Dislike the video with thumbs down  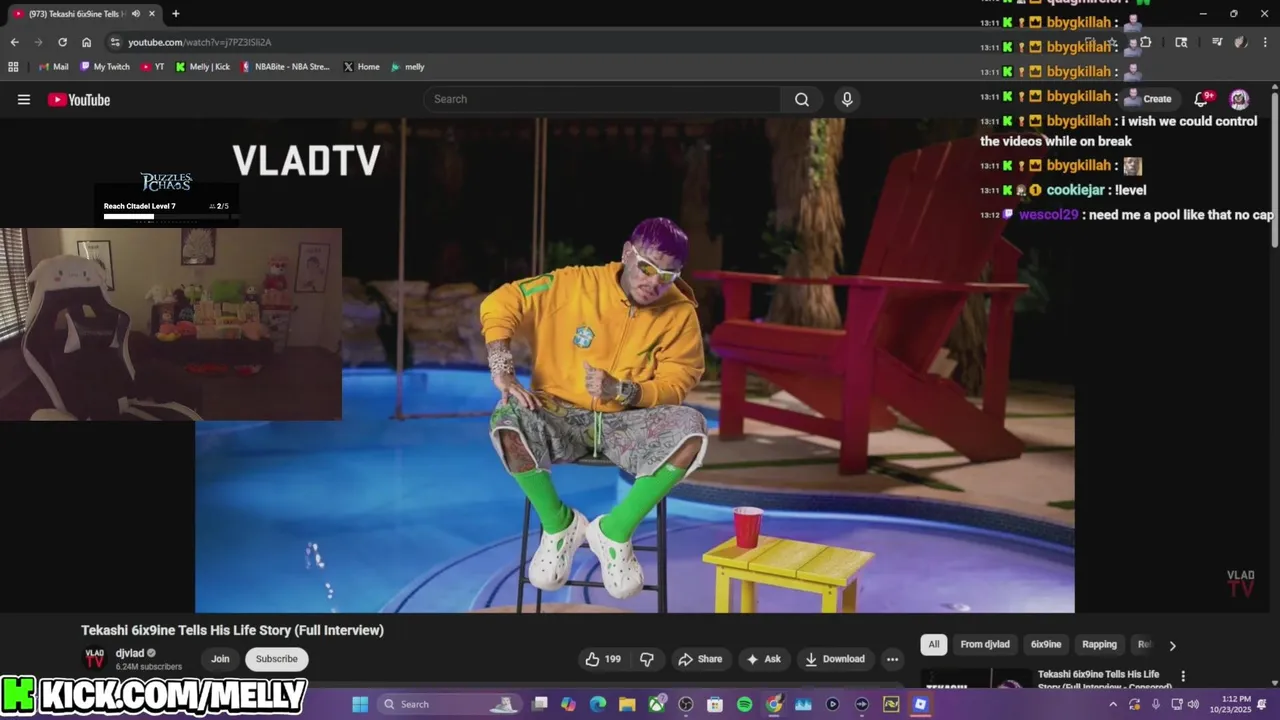coord(647,659)
